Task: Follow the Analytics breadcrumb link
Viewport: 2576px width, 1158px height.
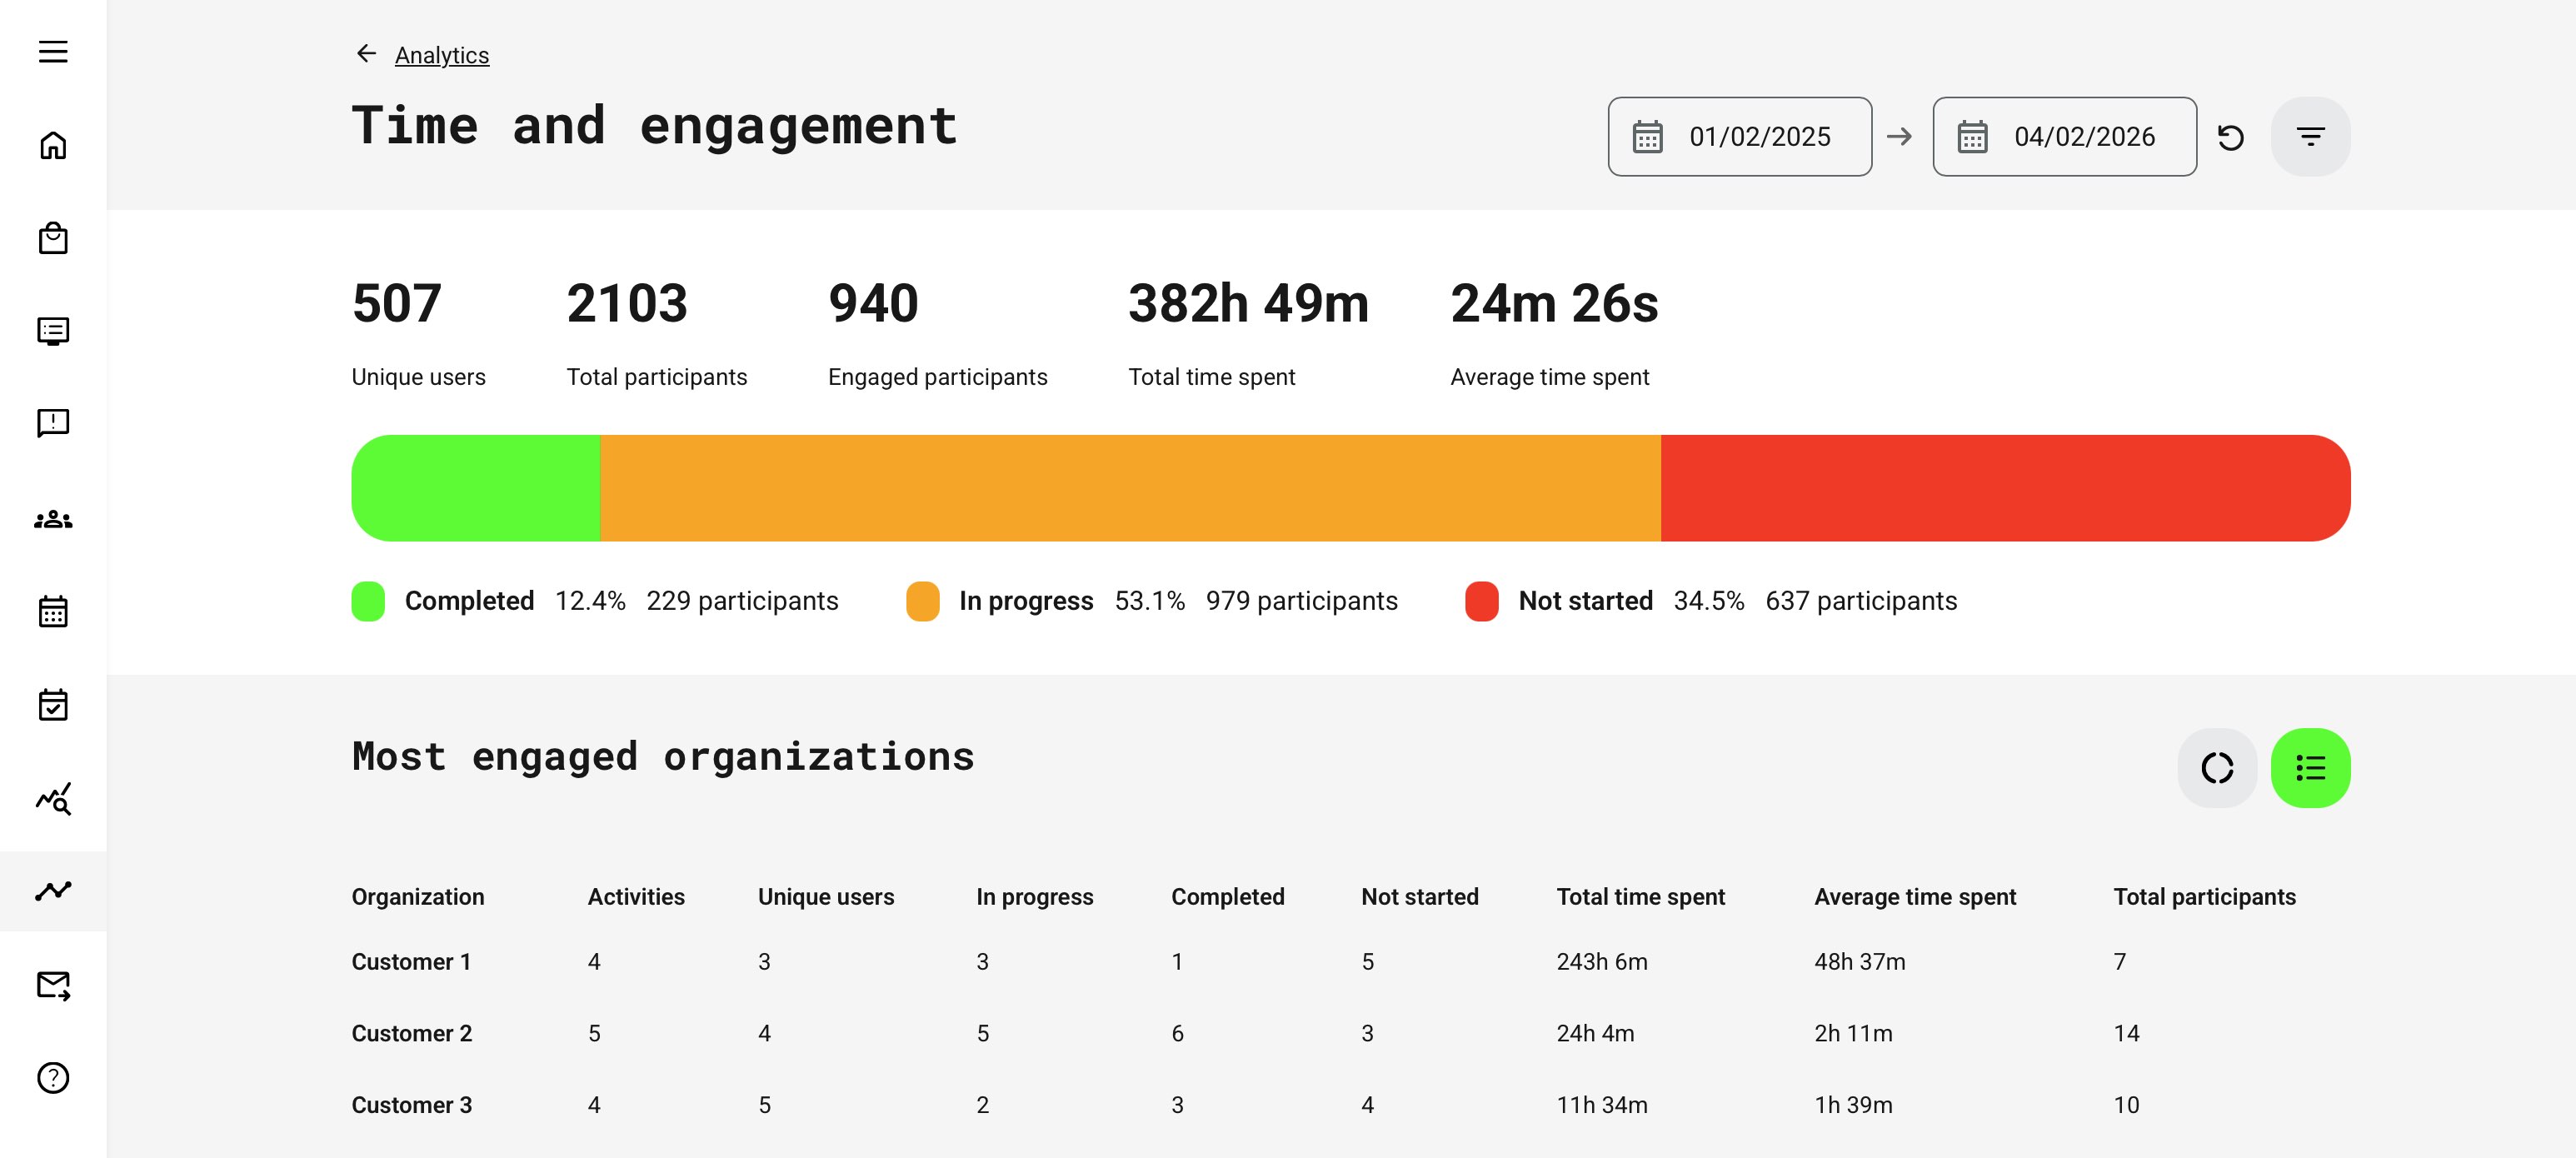Action: [442, 55]
